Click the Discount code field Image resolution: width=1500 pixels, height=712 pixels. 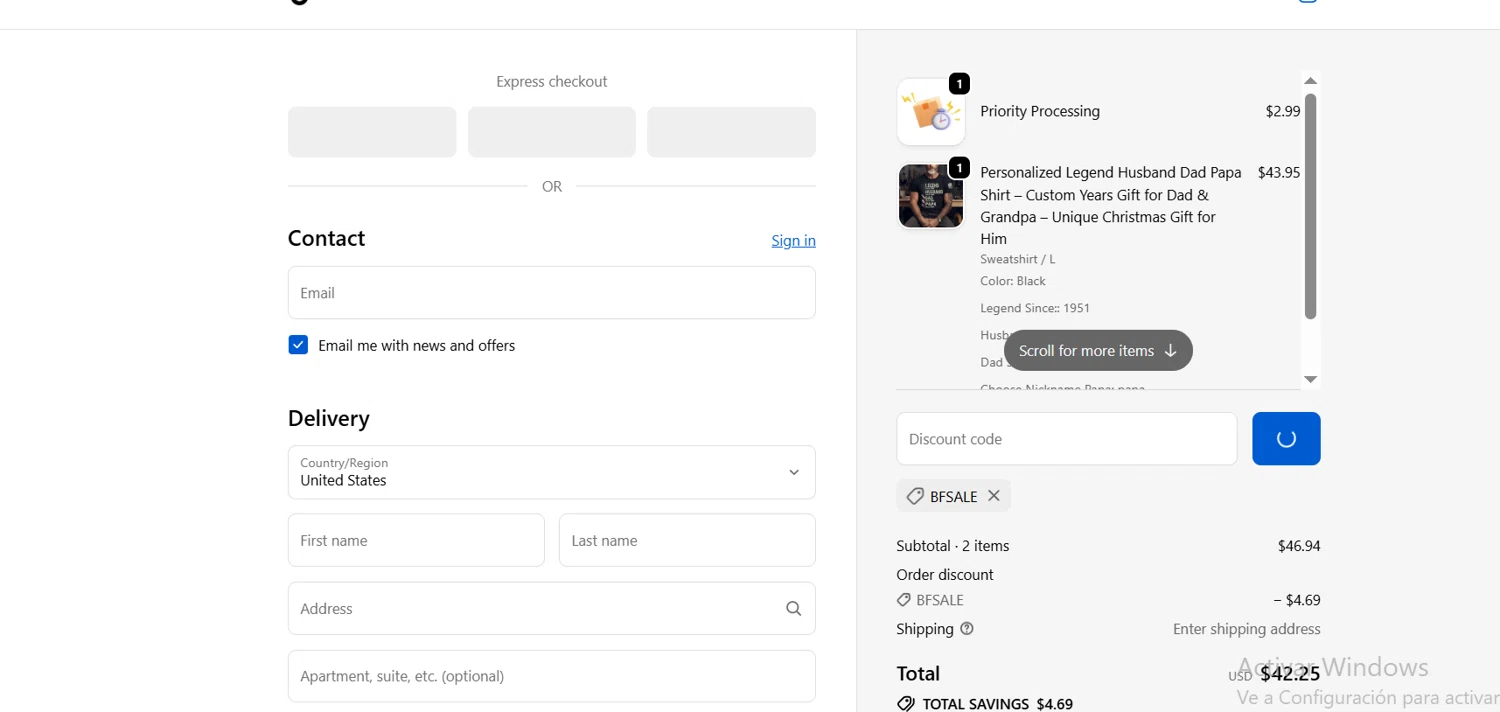(1067, 439)
